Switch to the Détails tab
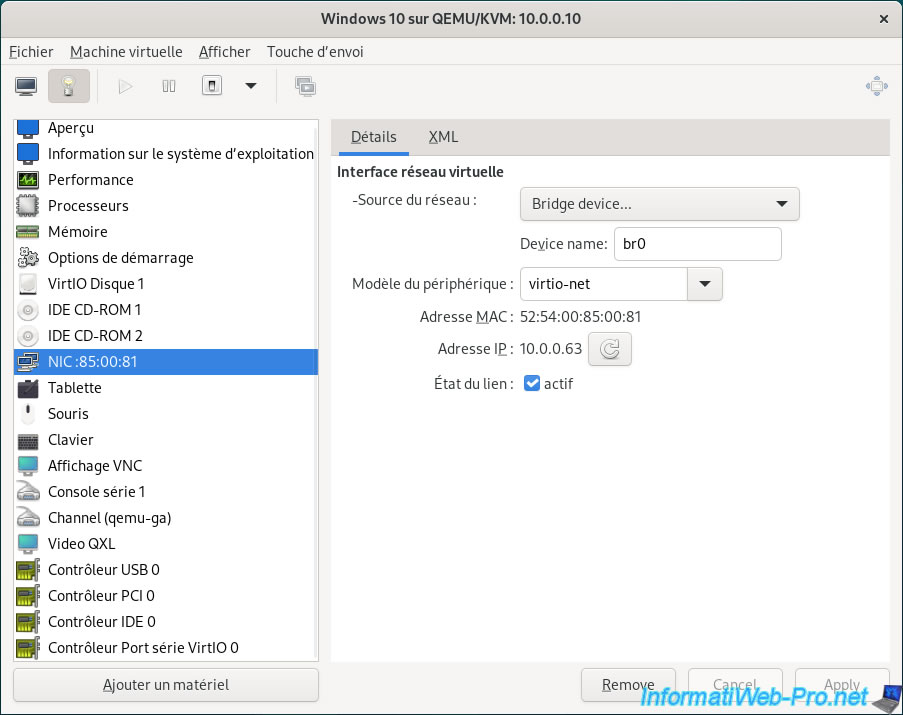The width and height of the screenshot is (903, 715). click(374, 137)
